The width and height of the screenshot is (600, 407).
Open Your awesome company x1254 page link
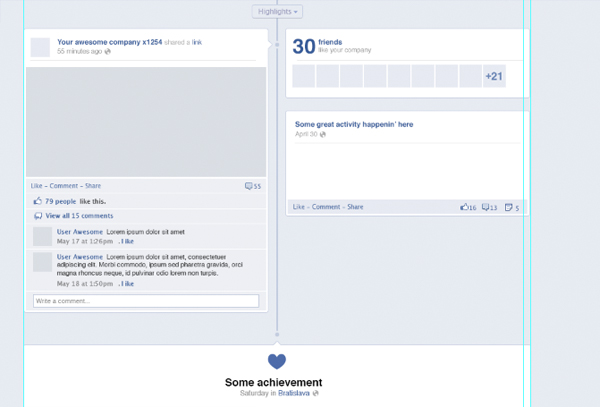pyautogui.click(x=110, y=42)
